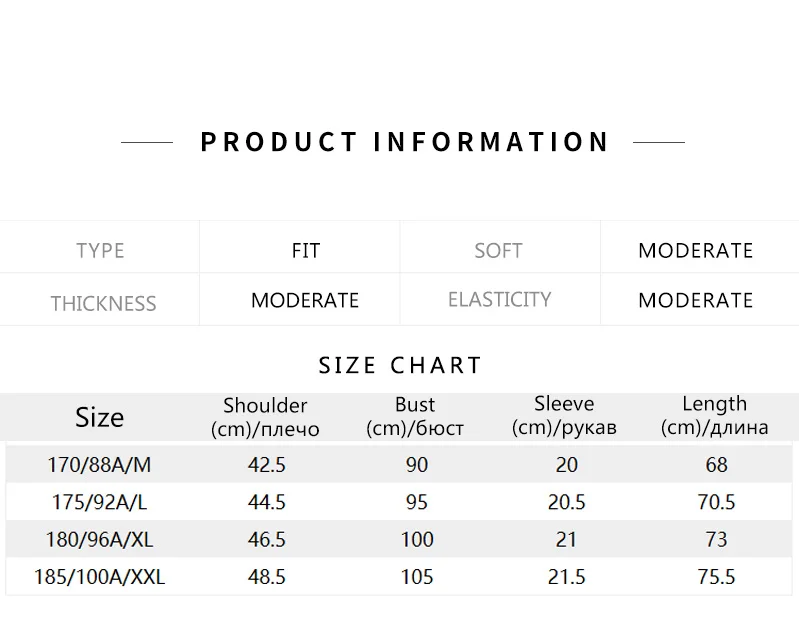The width and height of the screenshot is (799, 617).
Task: Click the THICKNESS label cell
Action: 103,303
